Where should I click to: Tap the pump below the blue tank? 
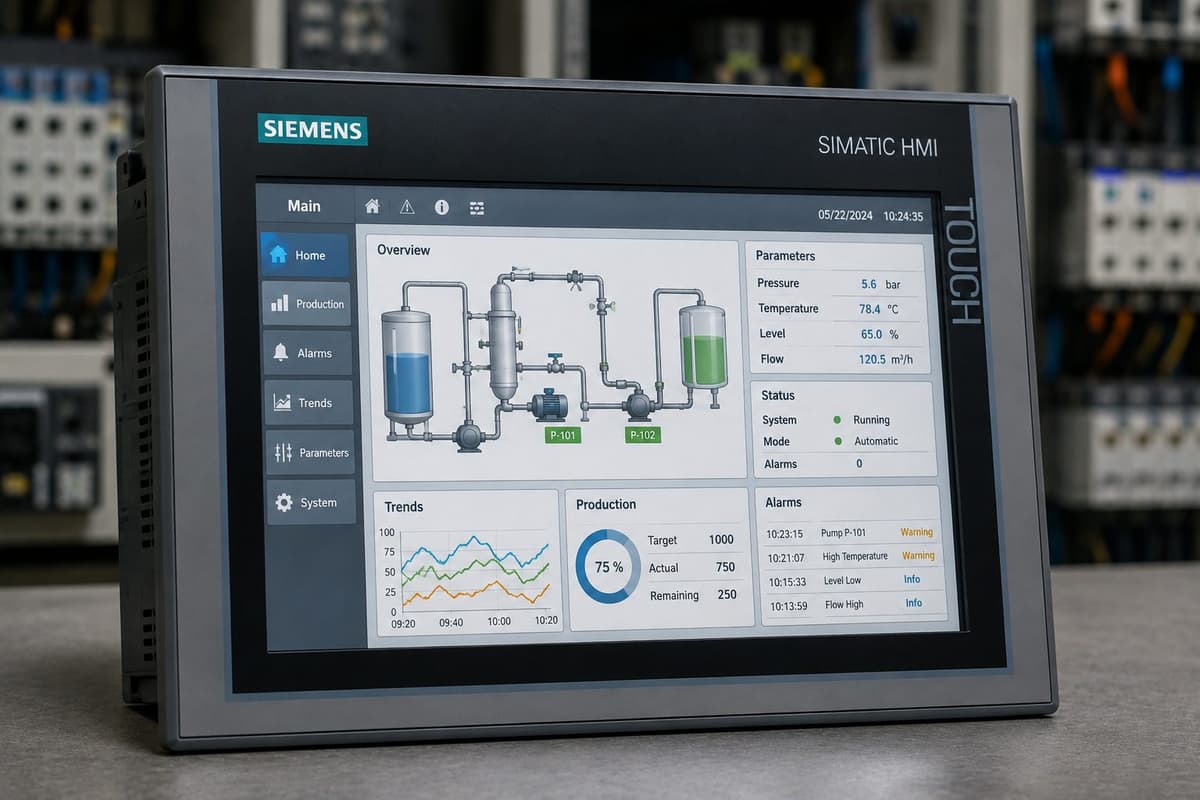[468, 435]
